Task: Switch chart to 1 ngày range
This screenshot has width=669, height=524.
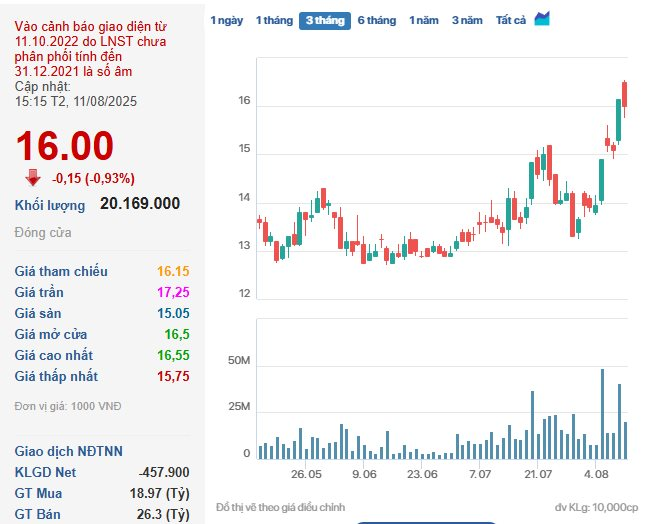Action: (227, 20)
